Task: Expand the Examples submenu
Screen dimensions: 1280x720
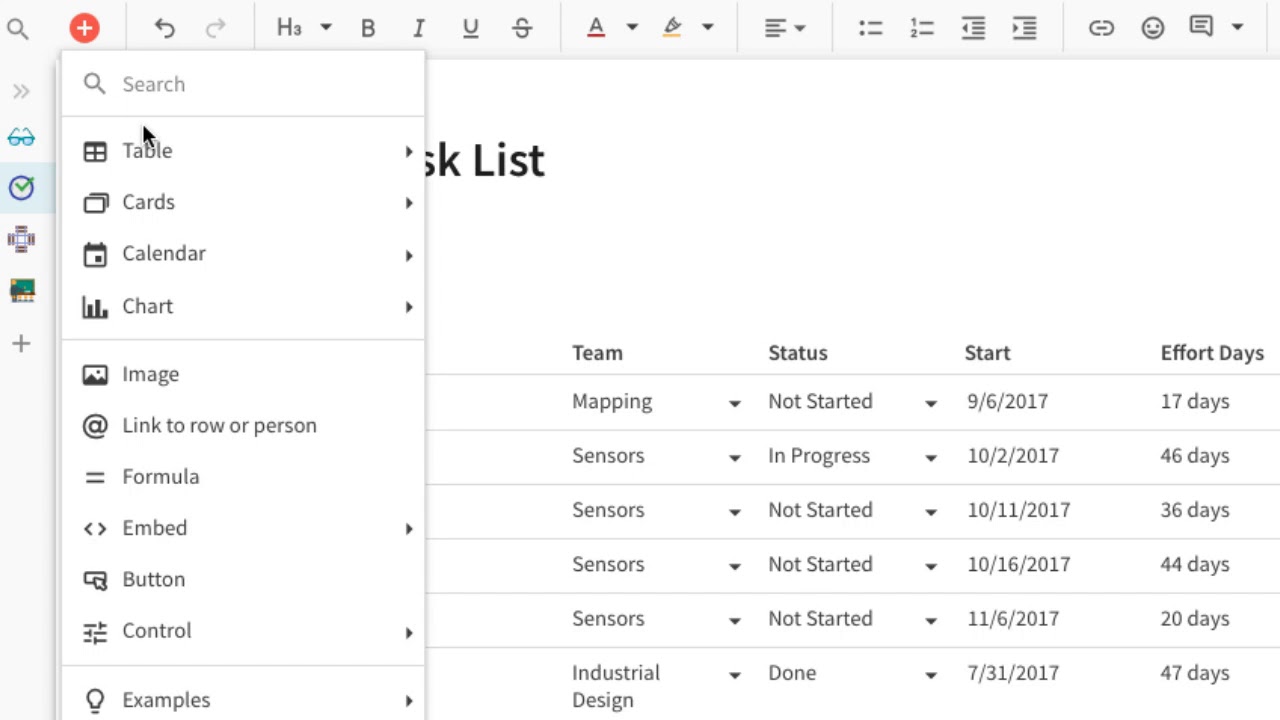Action: 243,700
